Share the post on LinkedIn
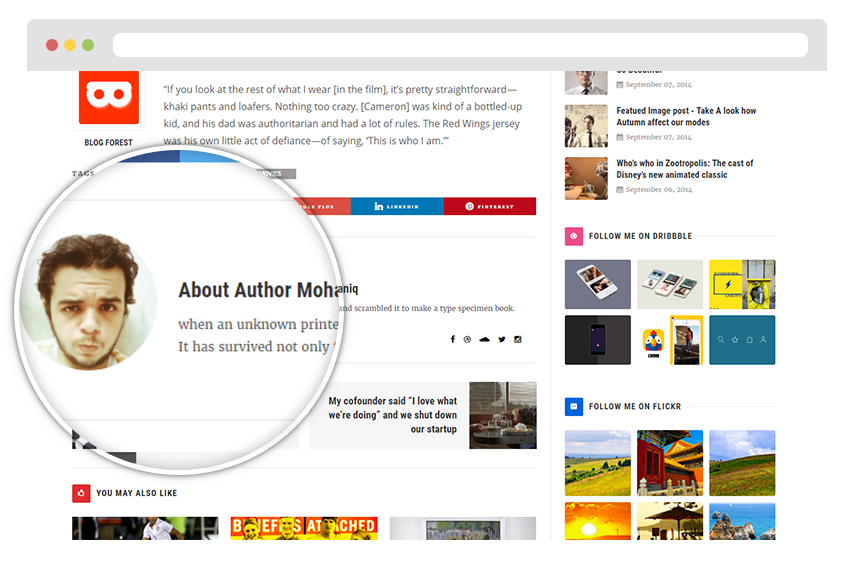This screenshot has height=562, width=858. [397, 206]
